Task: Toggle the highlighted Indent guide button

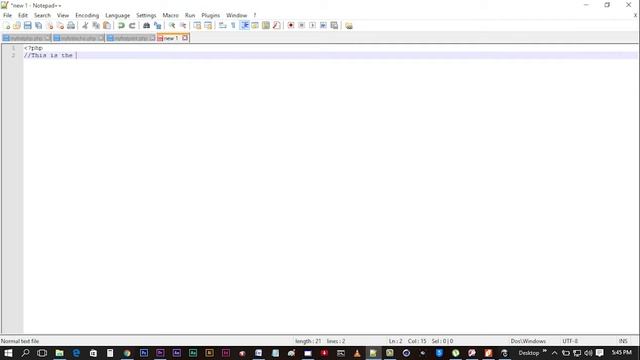Action: point(244,25)
